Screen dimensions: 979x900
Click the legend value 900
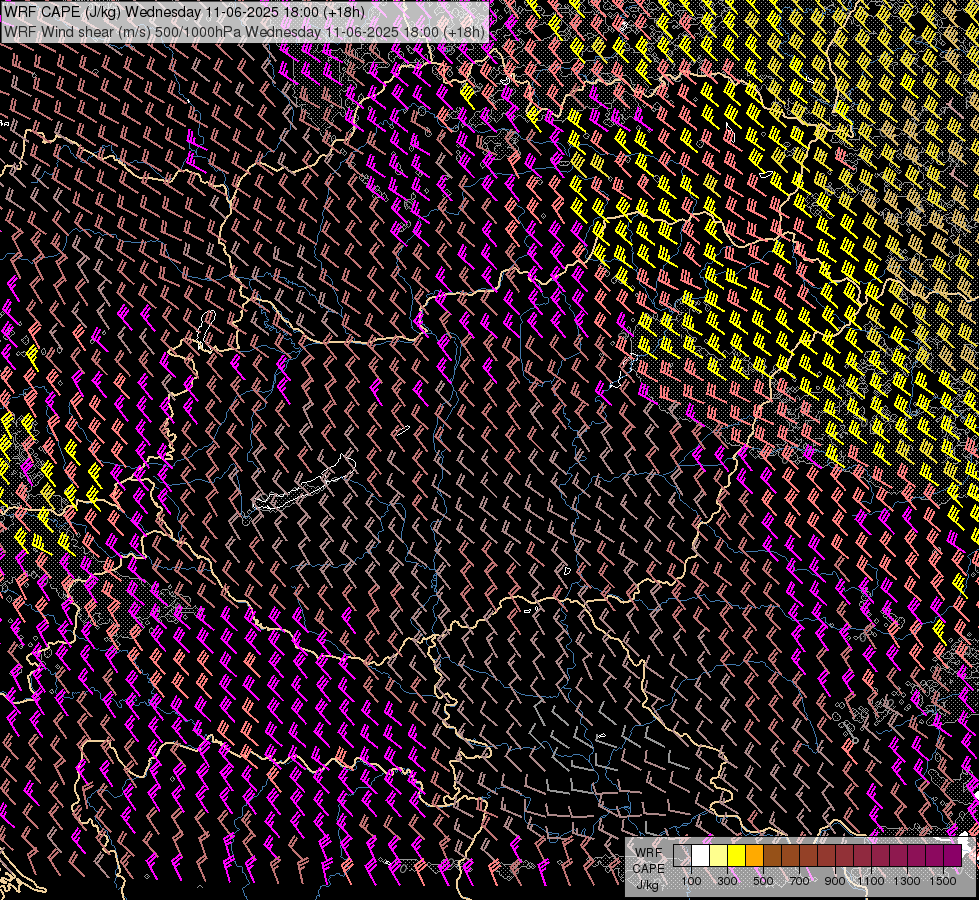(835, 881)
